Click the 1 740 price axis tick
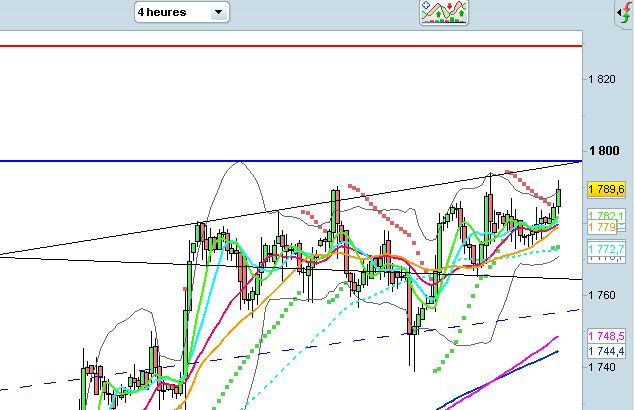This screenshot has height=410, width=635. click(601, 368)
